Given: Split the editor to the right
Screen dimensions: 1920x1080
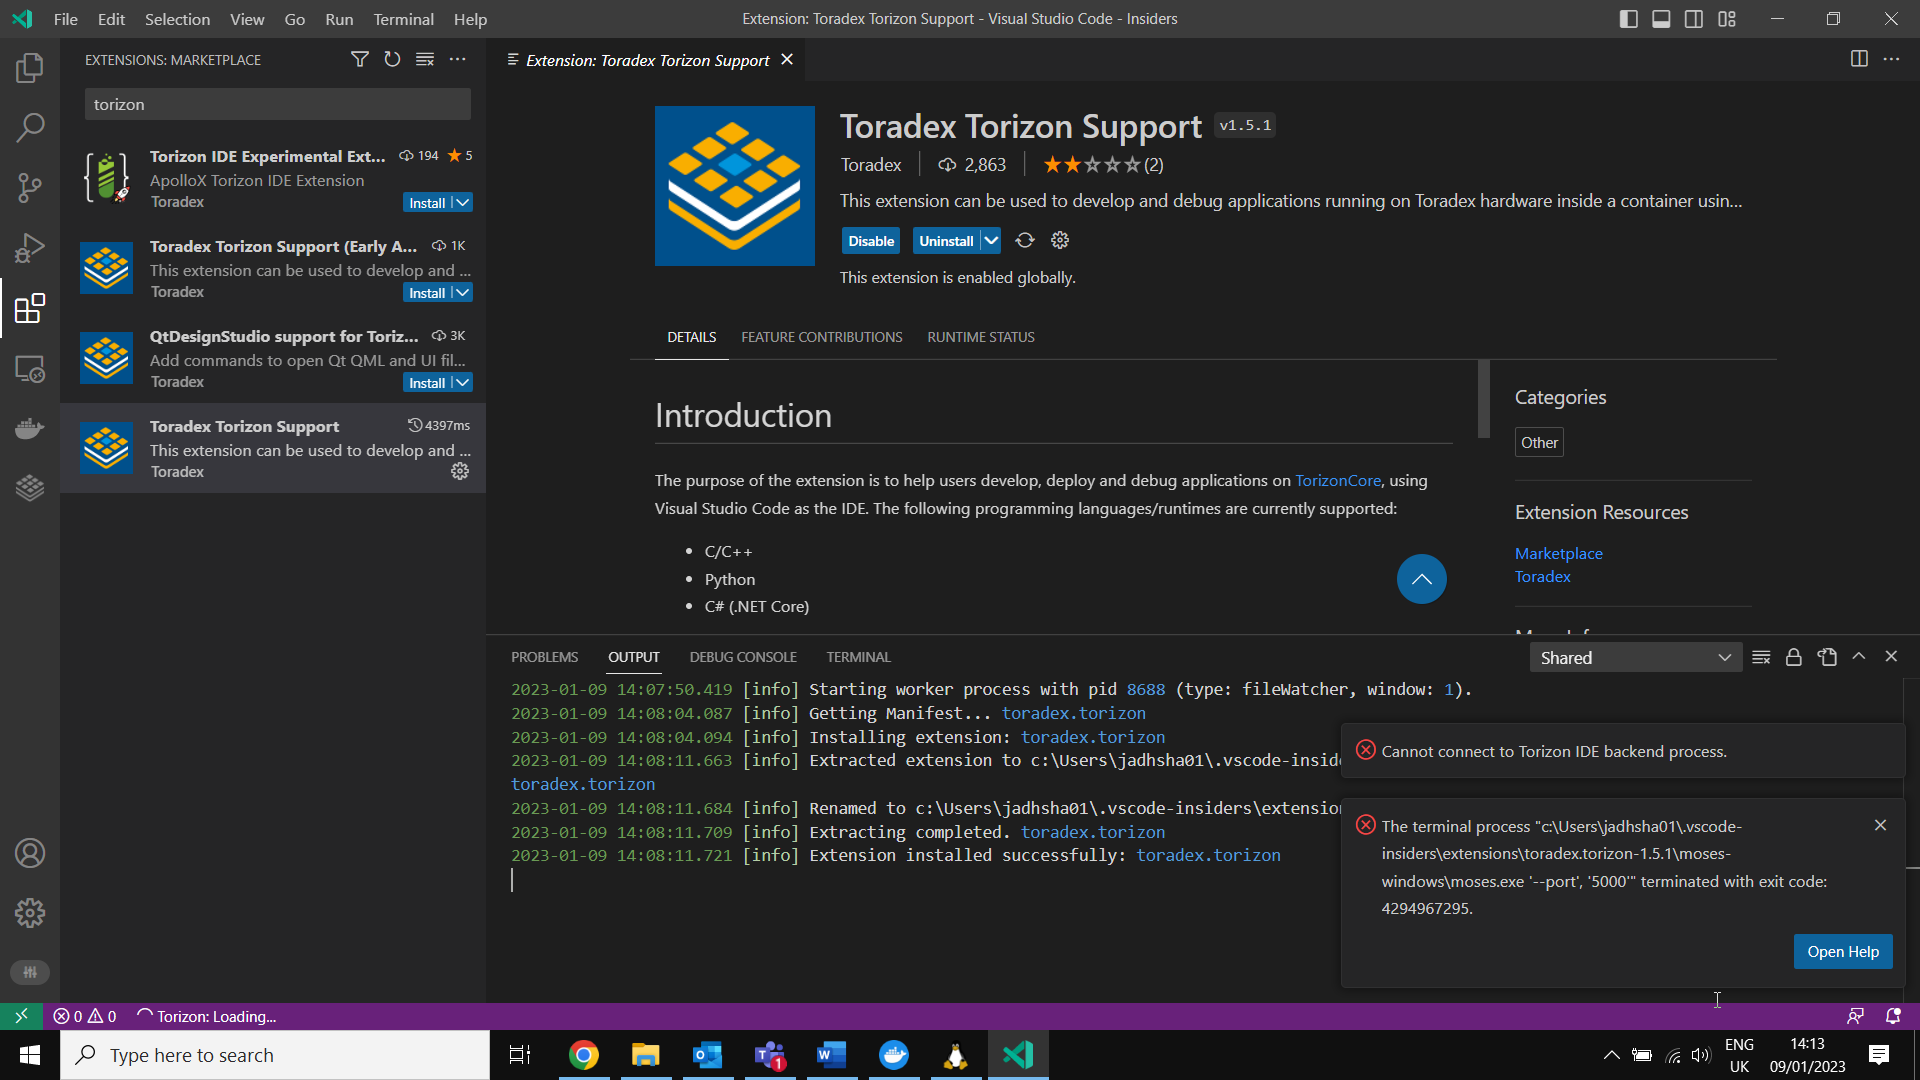Looking at the screenshot, I should (x=1859, y=59).
